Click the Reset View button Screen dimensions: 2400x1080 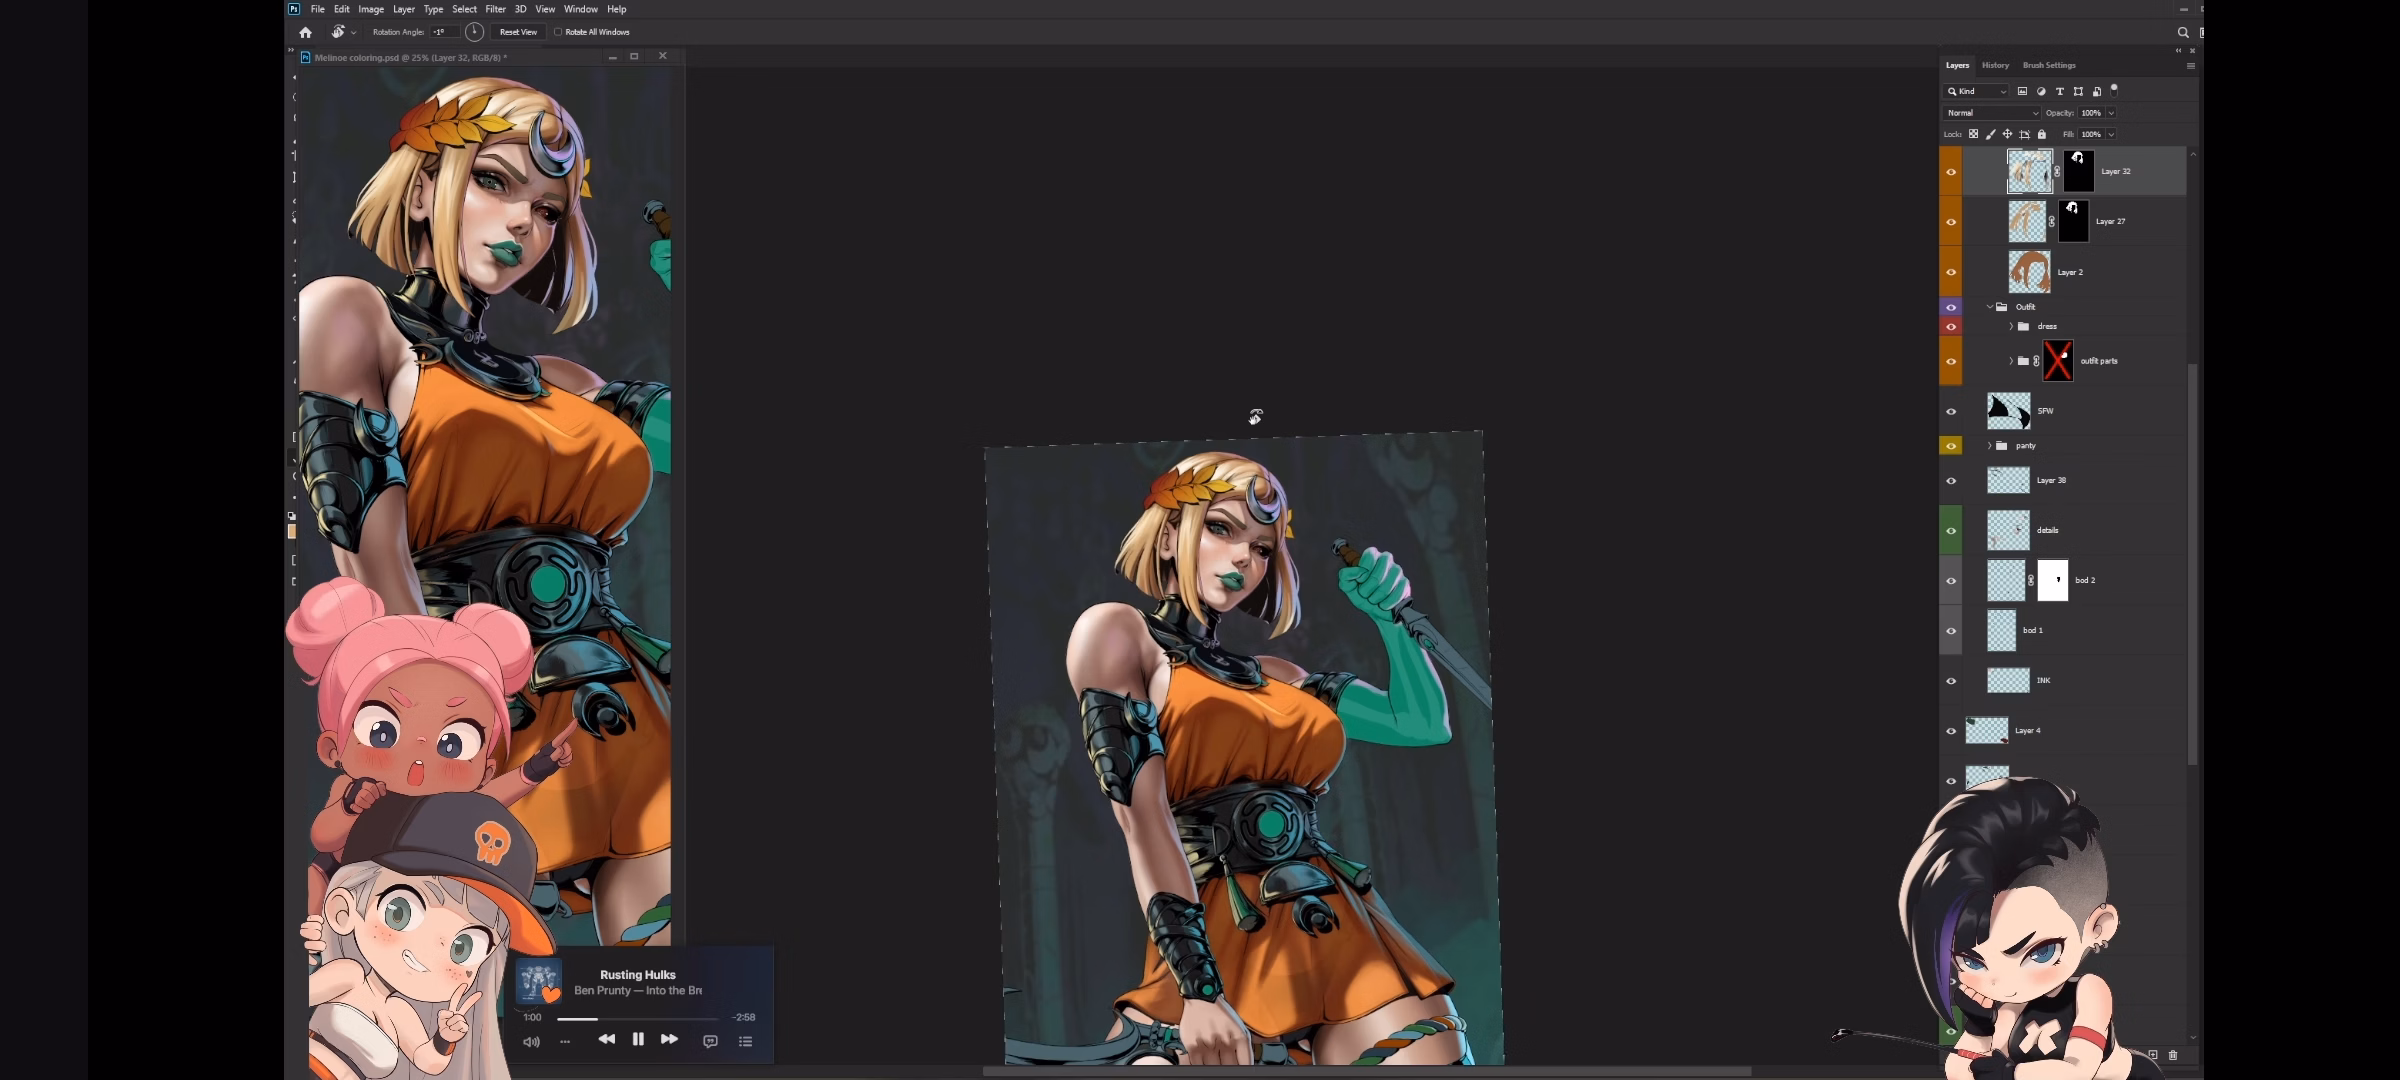coord(518,32)
